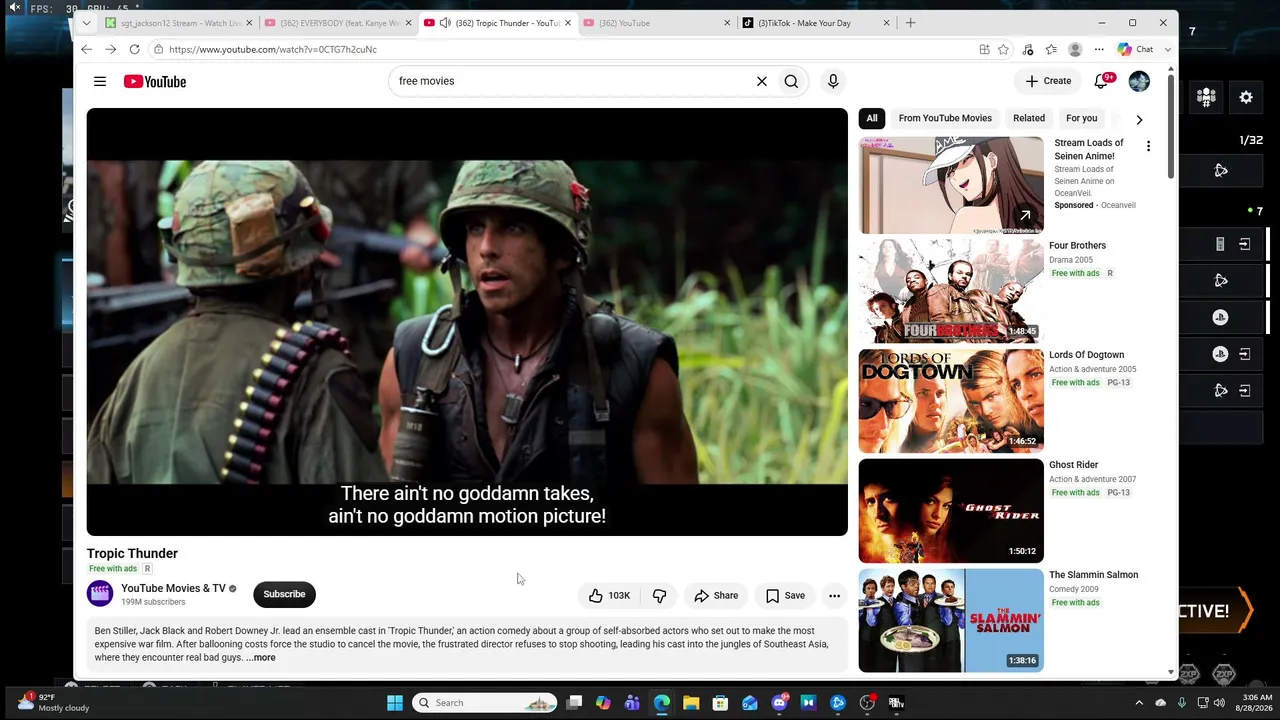The image size is (1280, 720).
Task: Open the Windows Start menu
Action: tap(395, 703)
